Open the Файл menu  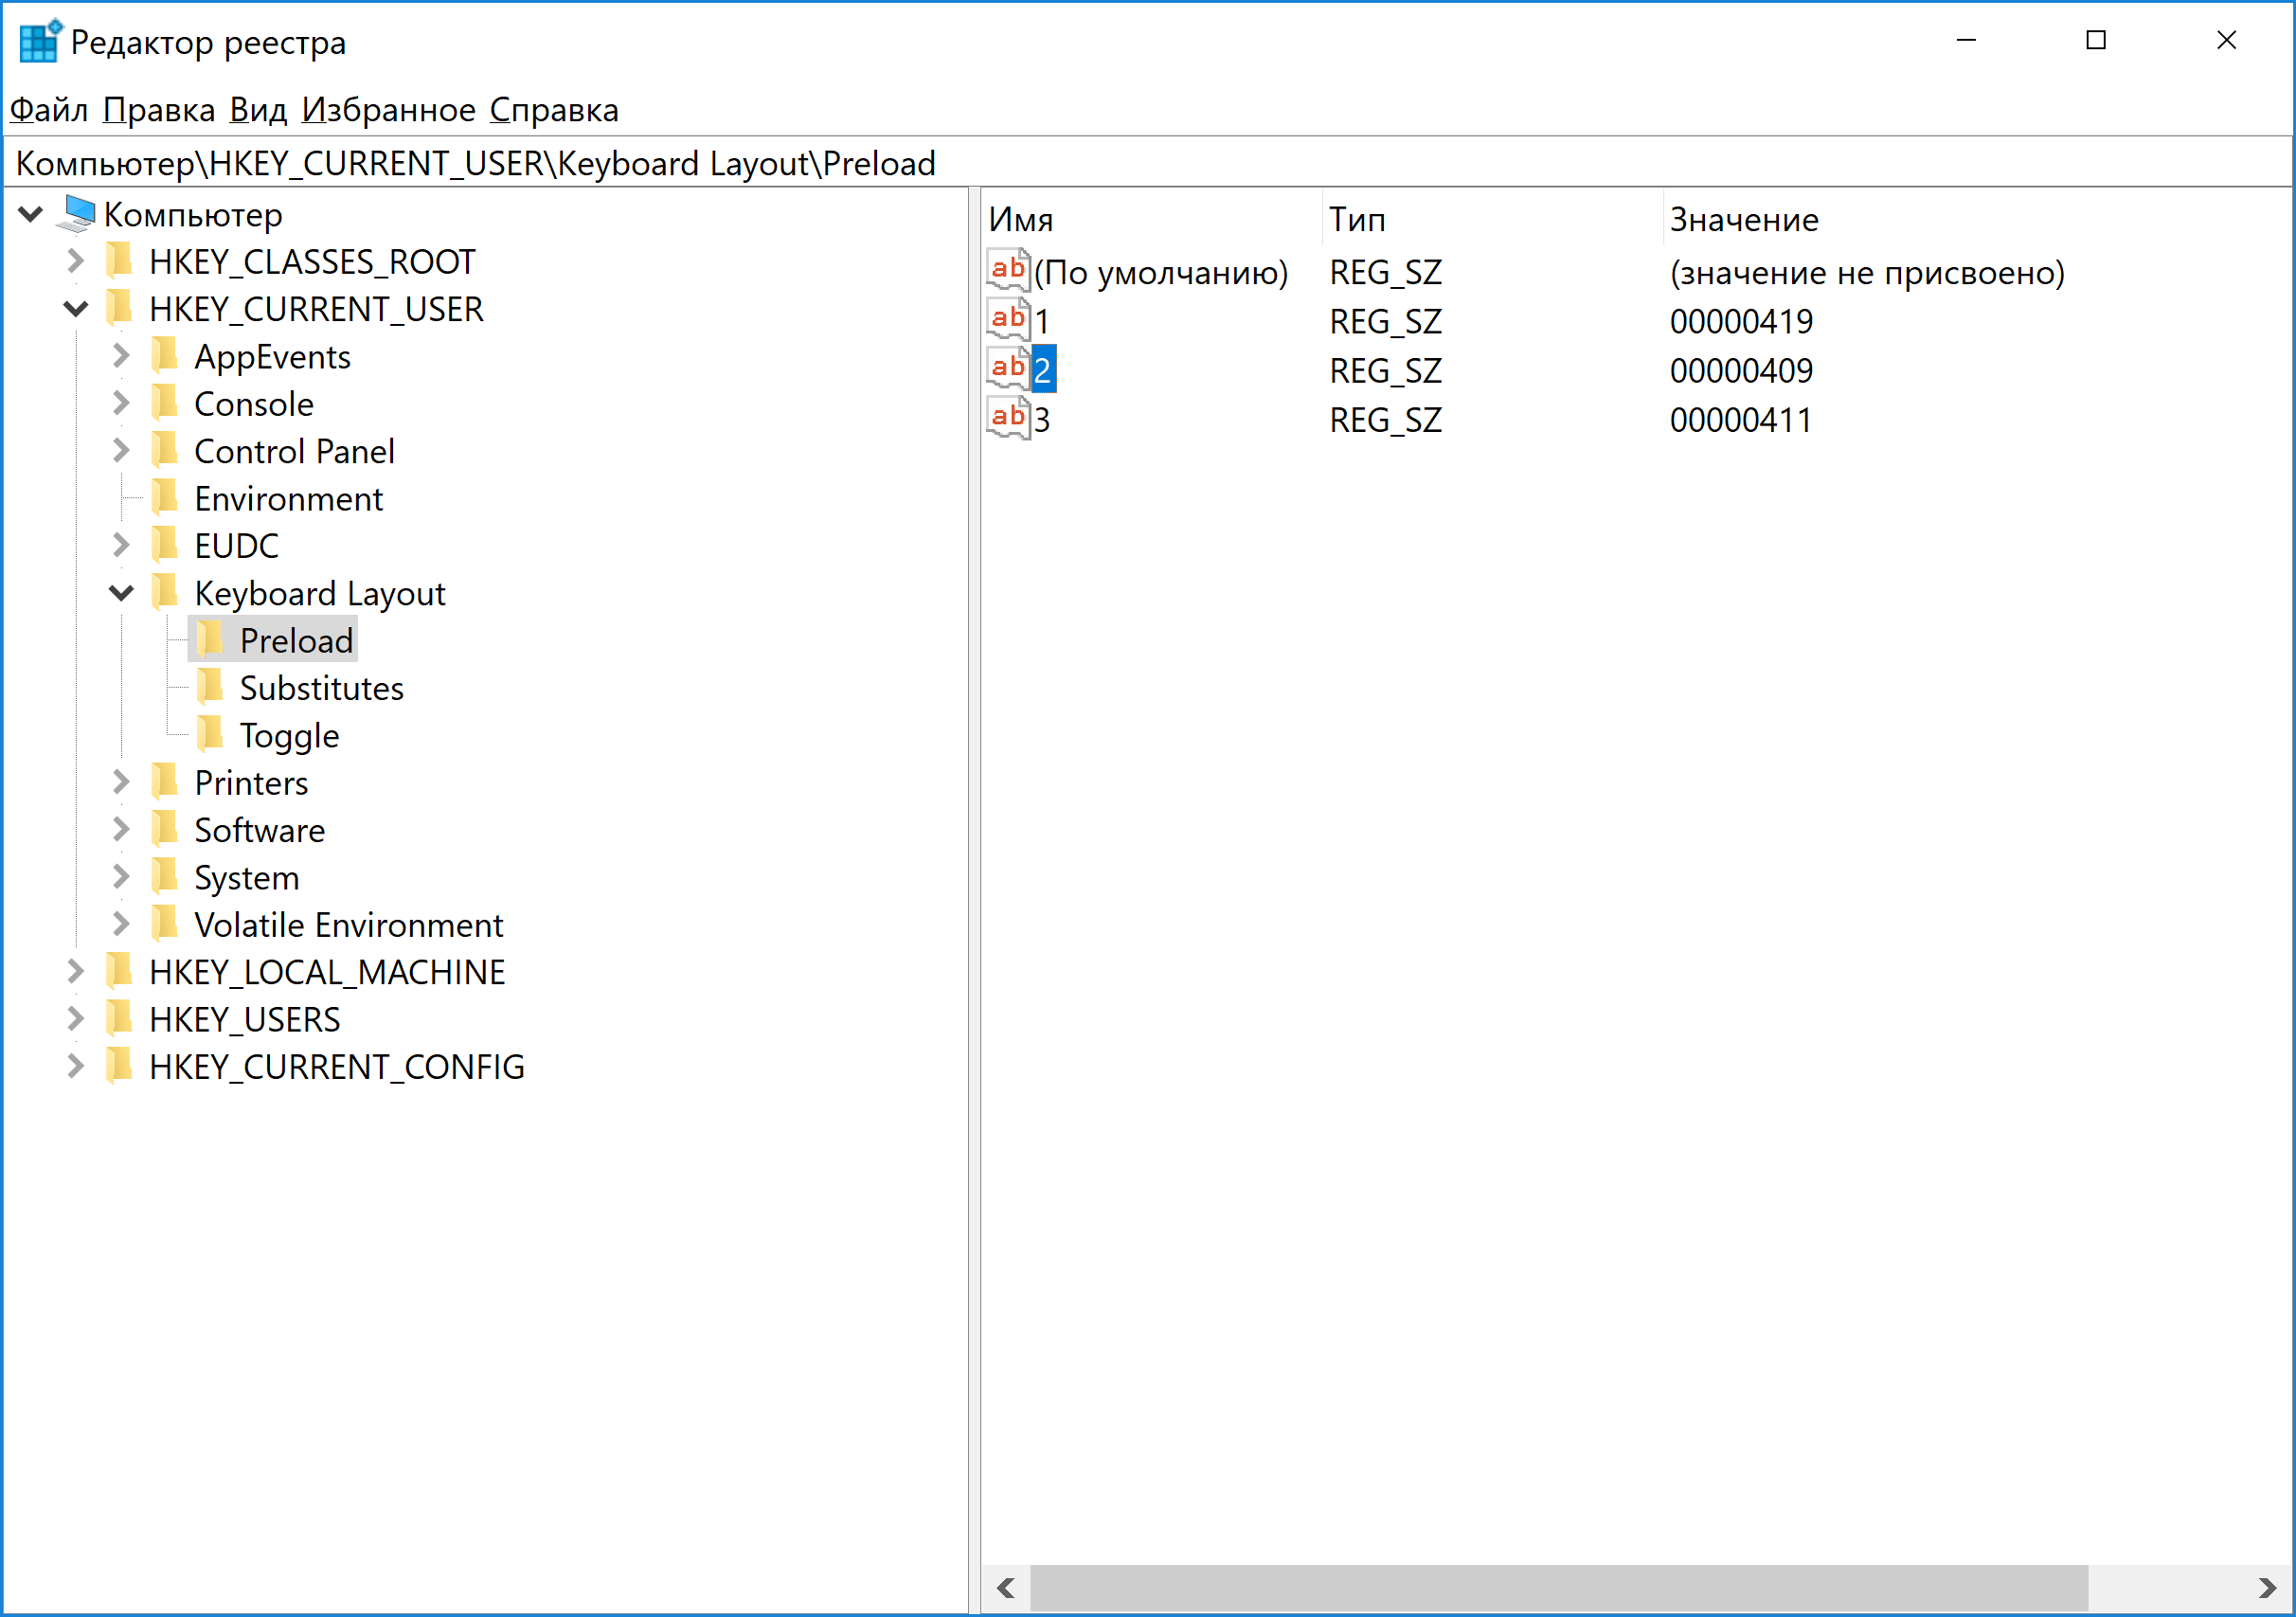pos(48,110)
